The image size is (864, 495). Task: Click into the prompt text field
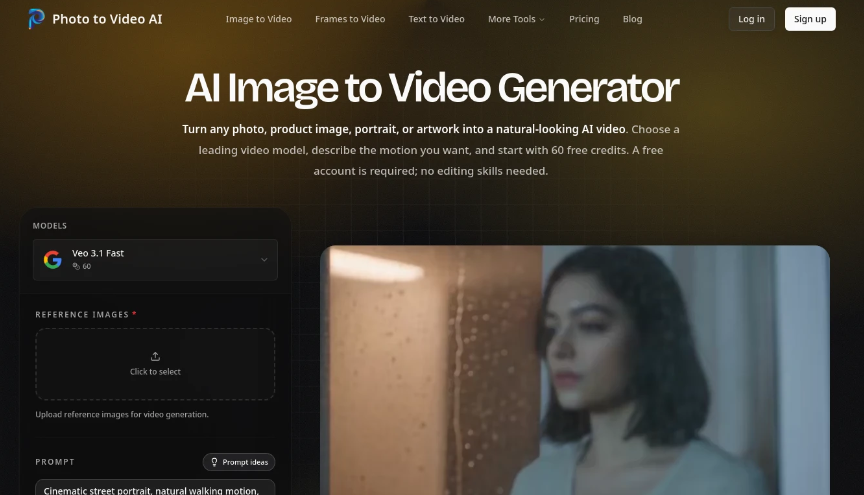point(155,487)
